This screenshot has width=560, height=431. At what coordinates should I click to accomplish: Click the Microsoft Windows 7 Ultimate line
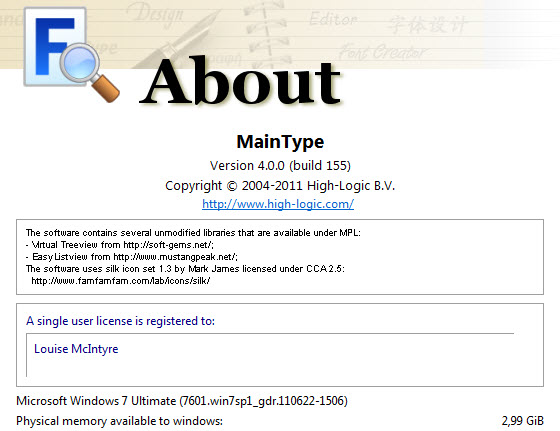coord(182,401)
